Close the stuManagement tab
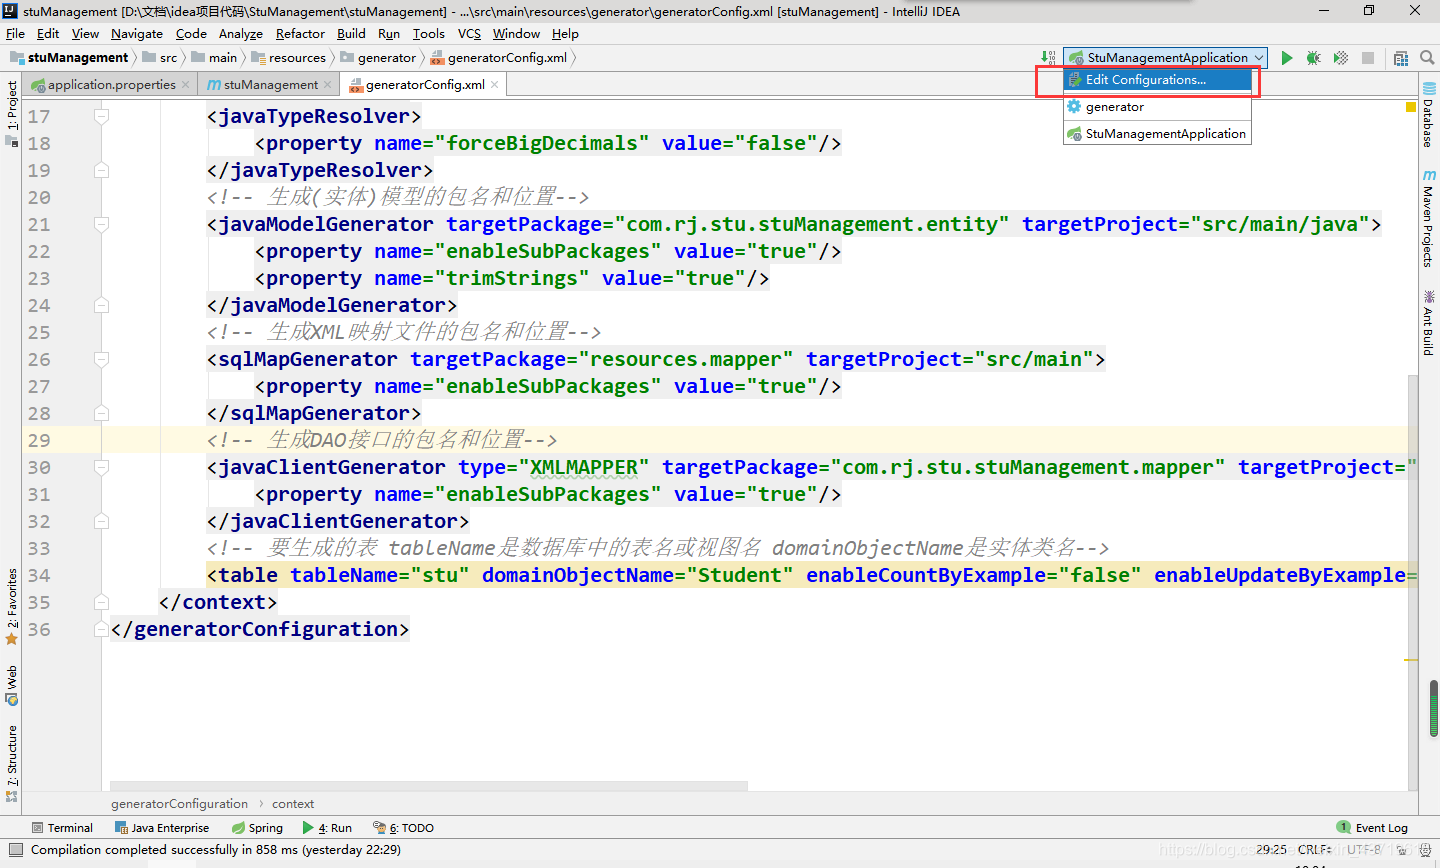 [x=327, y=85]
